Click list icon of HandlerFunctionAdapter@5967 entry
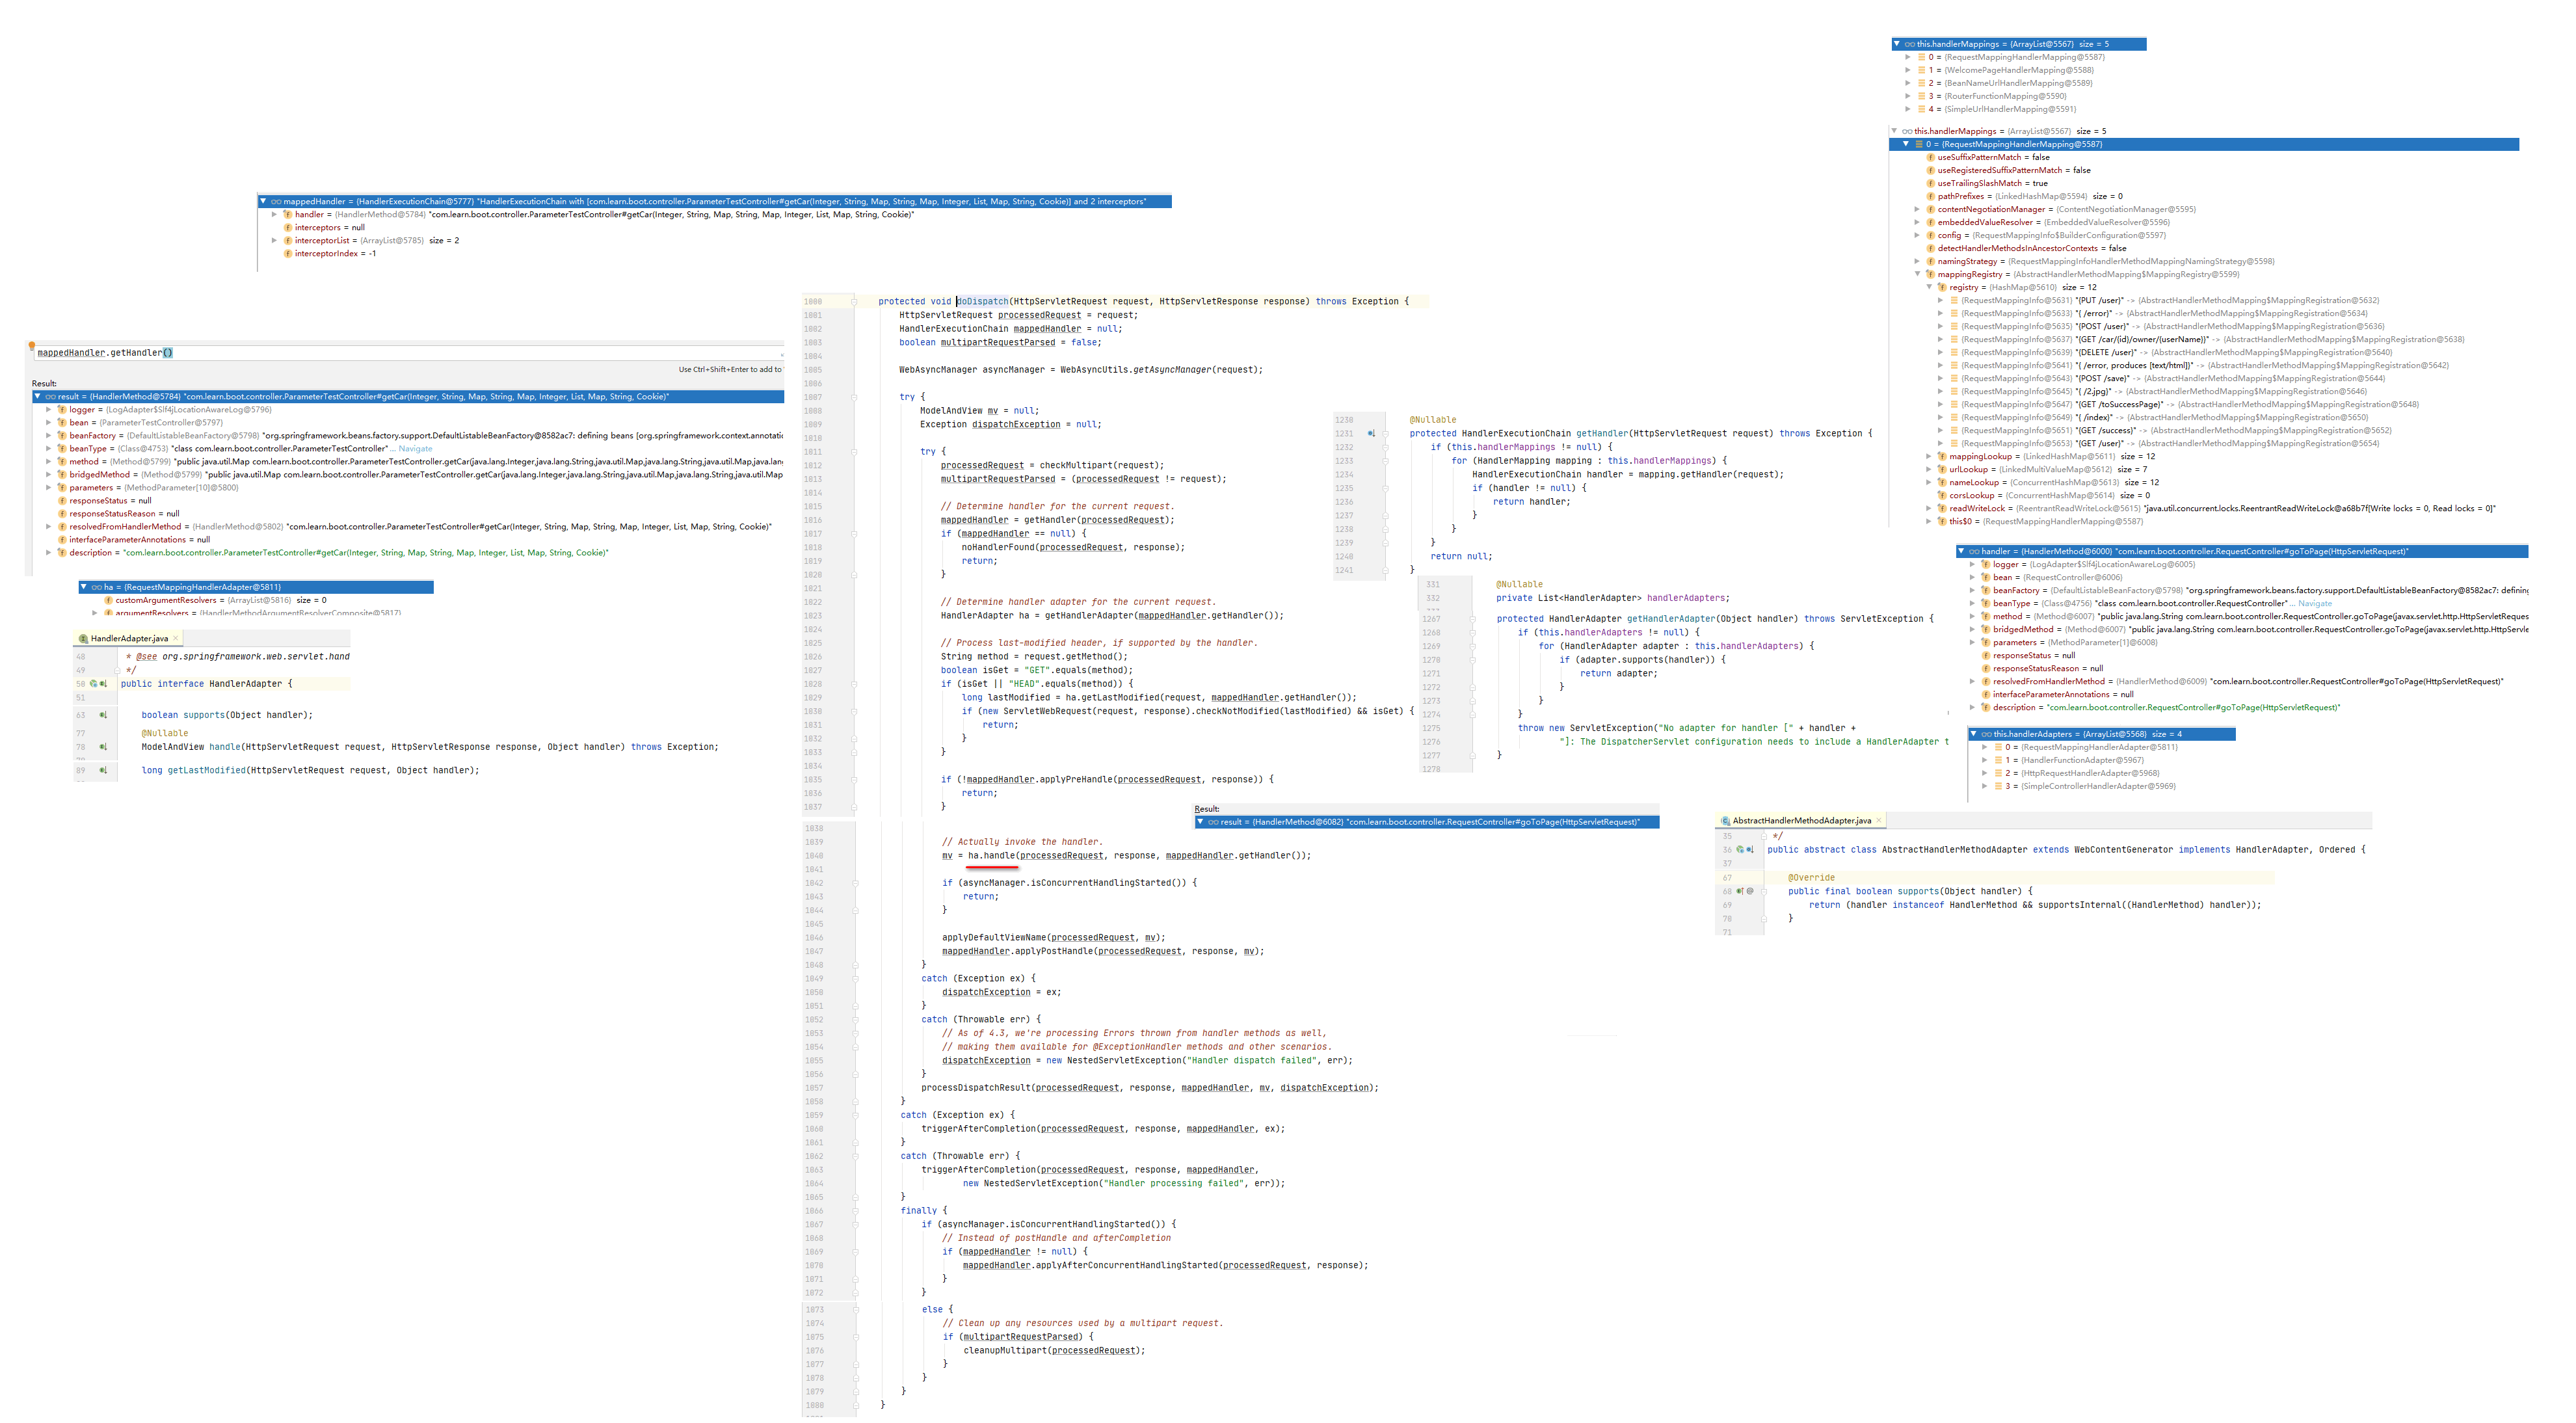 [x=1998, y=760]
